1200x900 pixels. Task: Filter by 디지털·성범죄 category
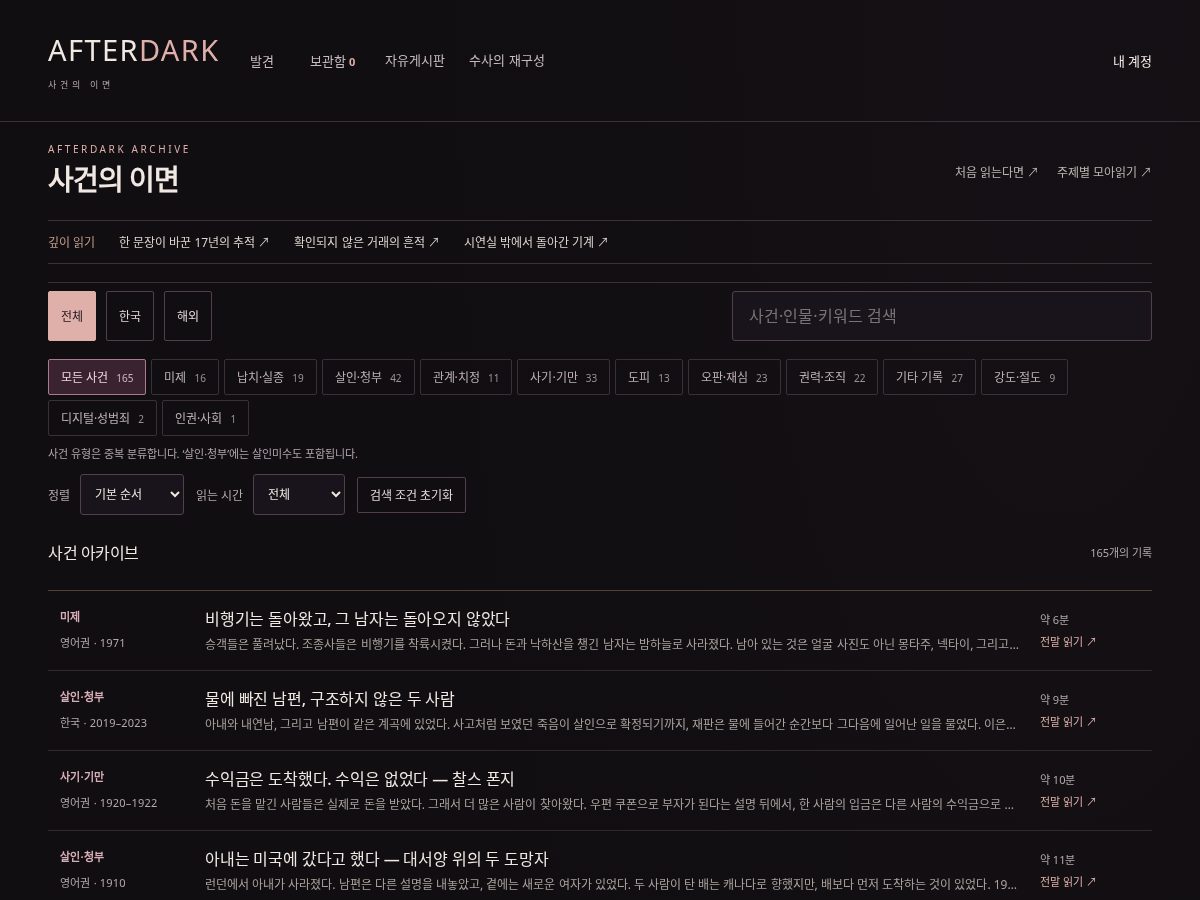[x=102, y=418]
